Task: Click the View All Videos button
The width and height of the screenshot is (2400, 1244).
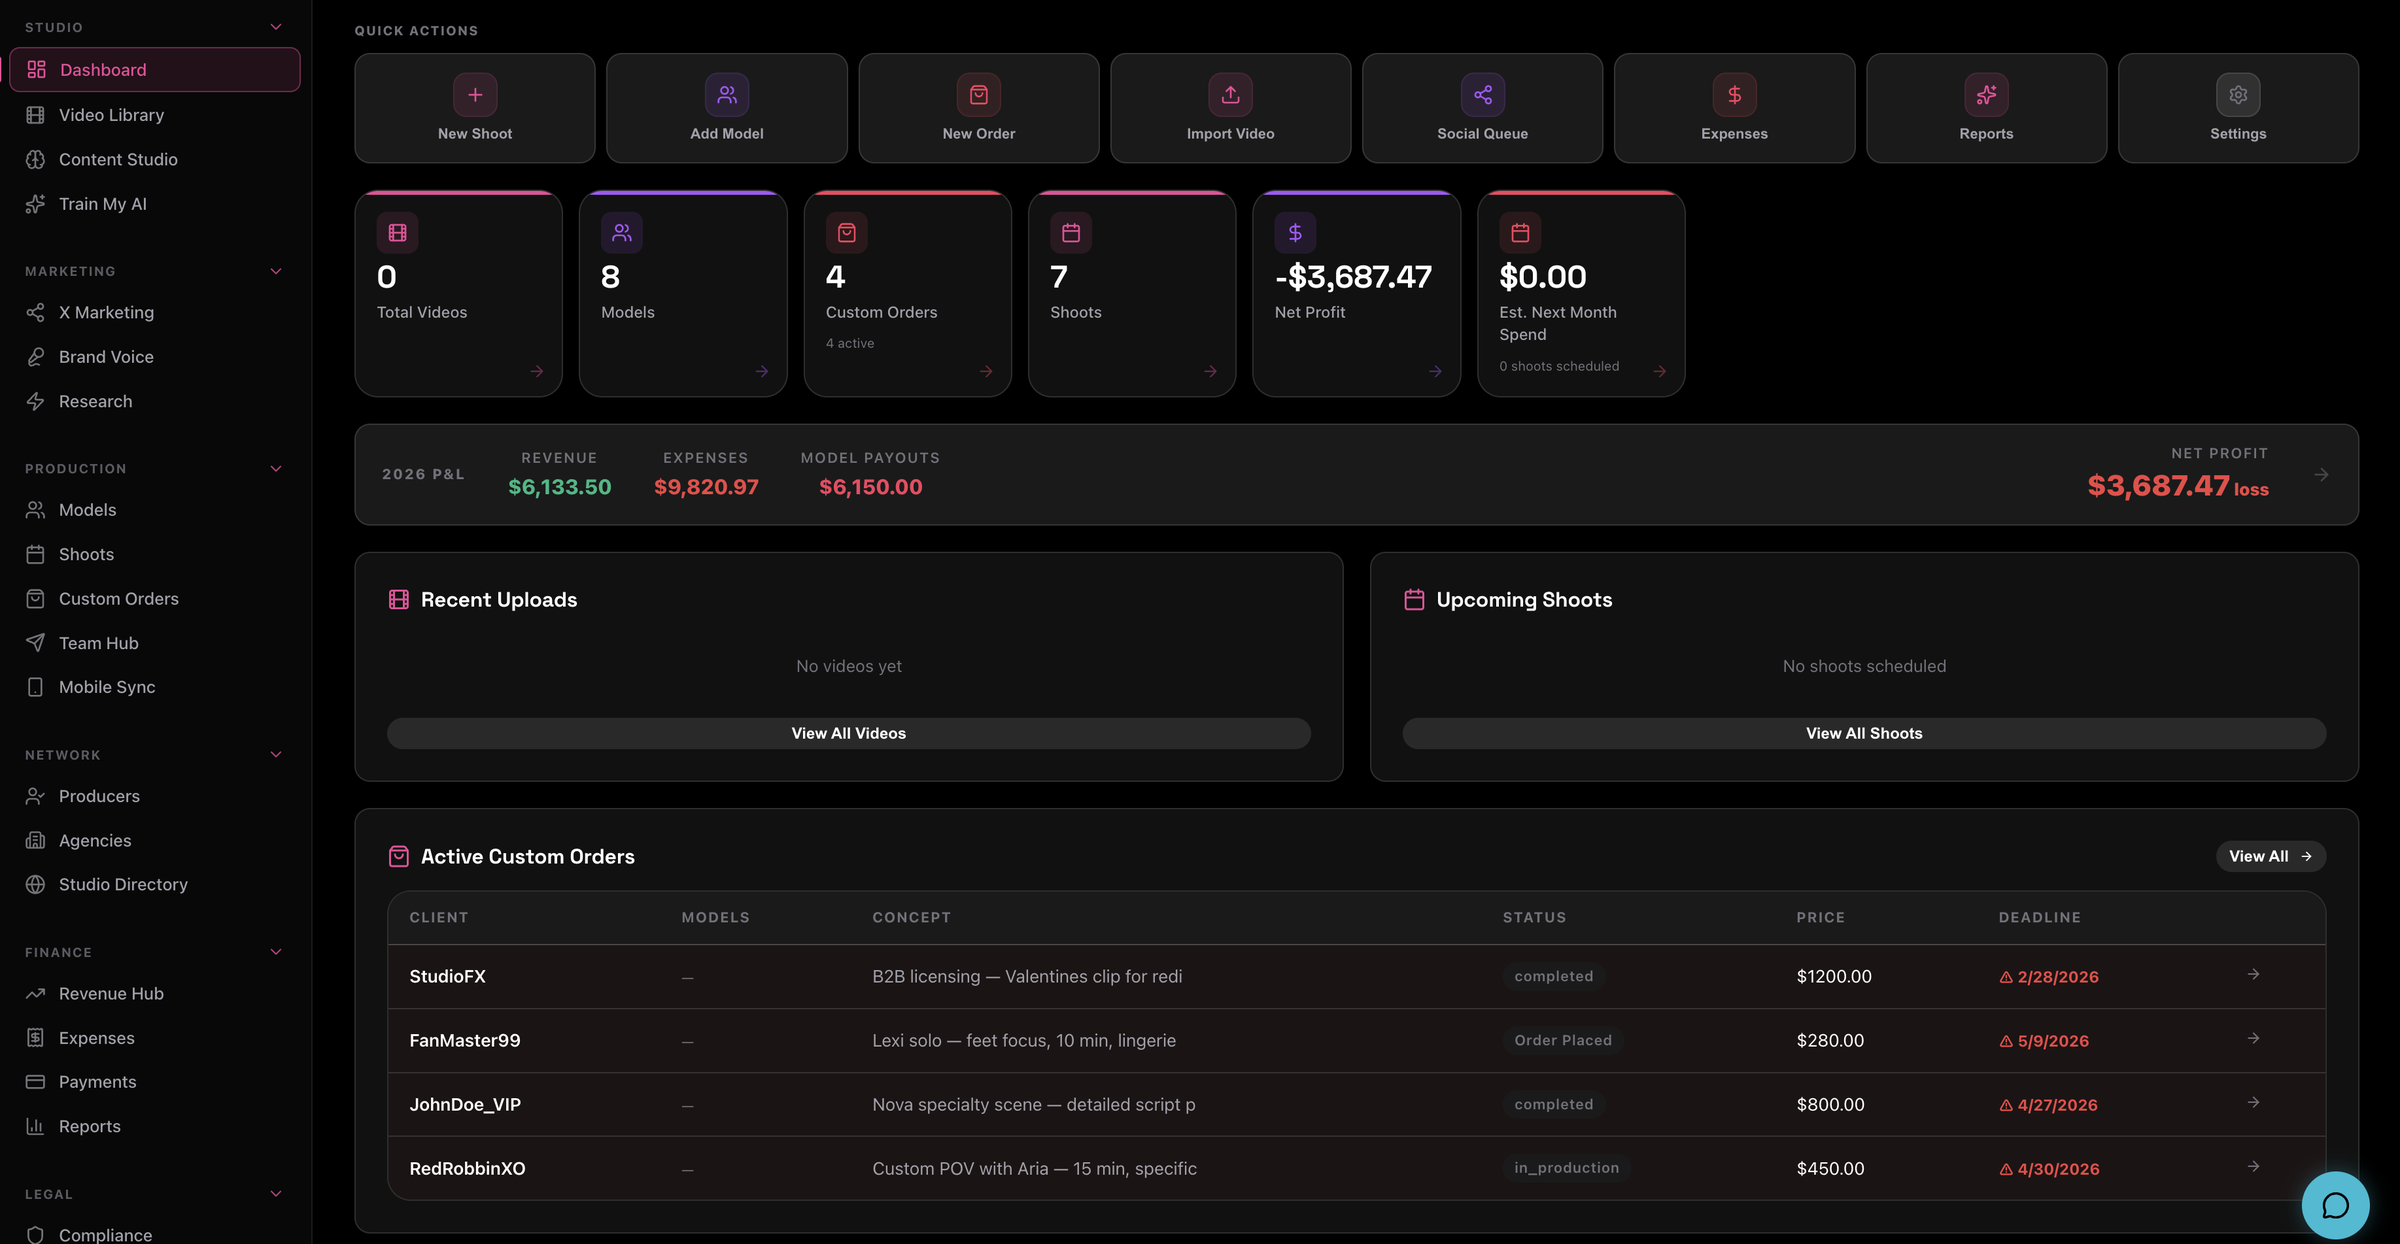Action: (x=848, y=733)
